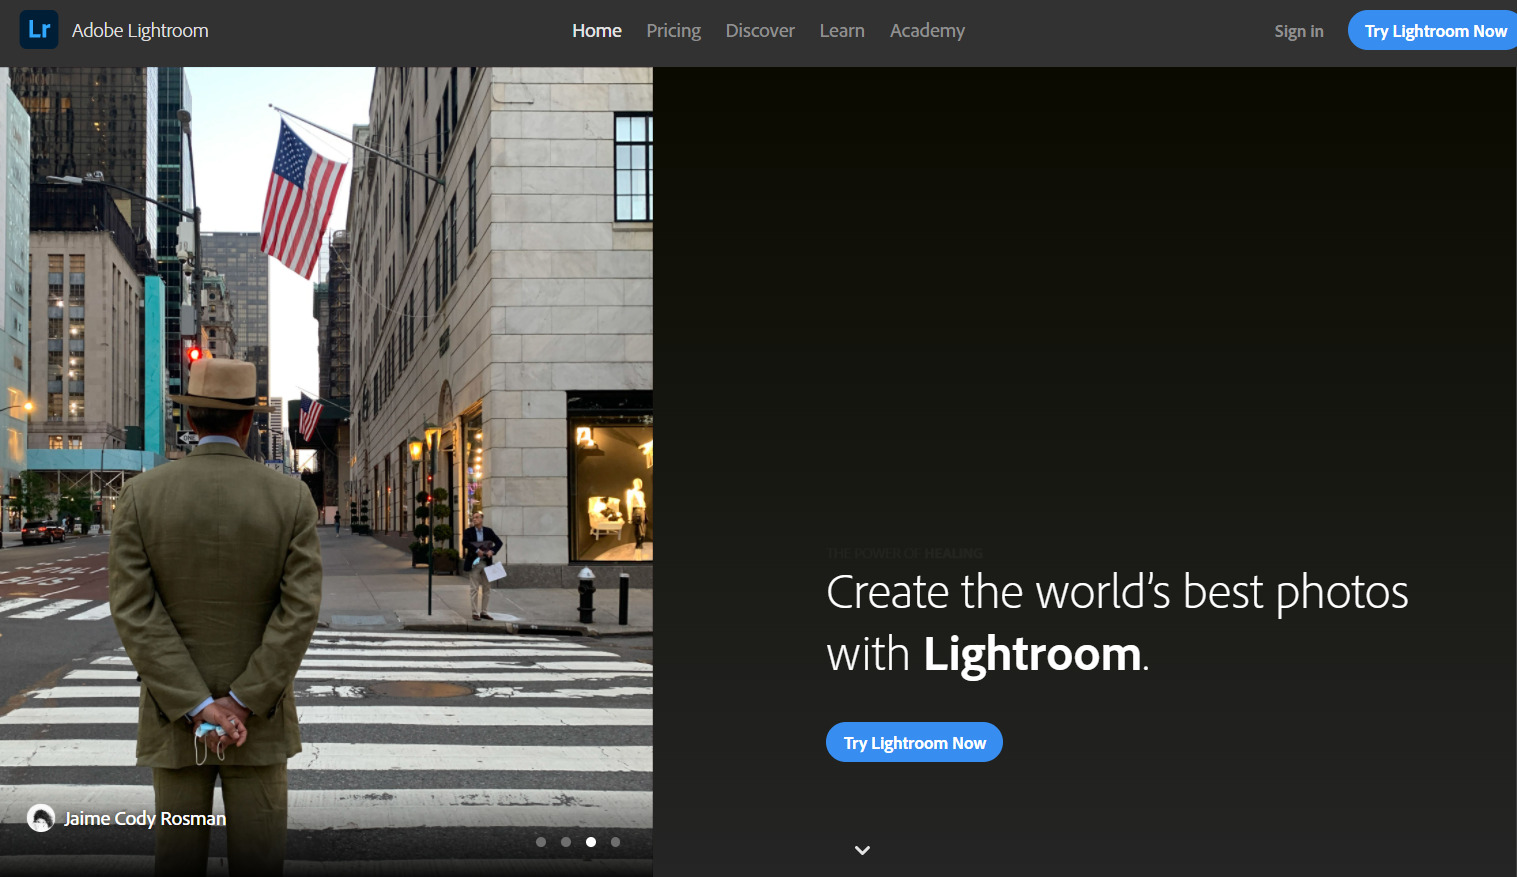This screenshot has height=877, width=1517.
Task: Select the second carousel dot
Action: 566,842
